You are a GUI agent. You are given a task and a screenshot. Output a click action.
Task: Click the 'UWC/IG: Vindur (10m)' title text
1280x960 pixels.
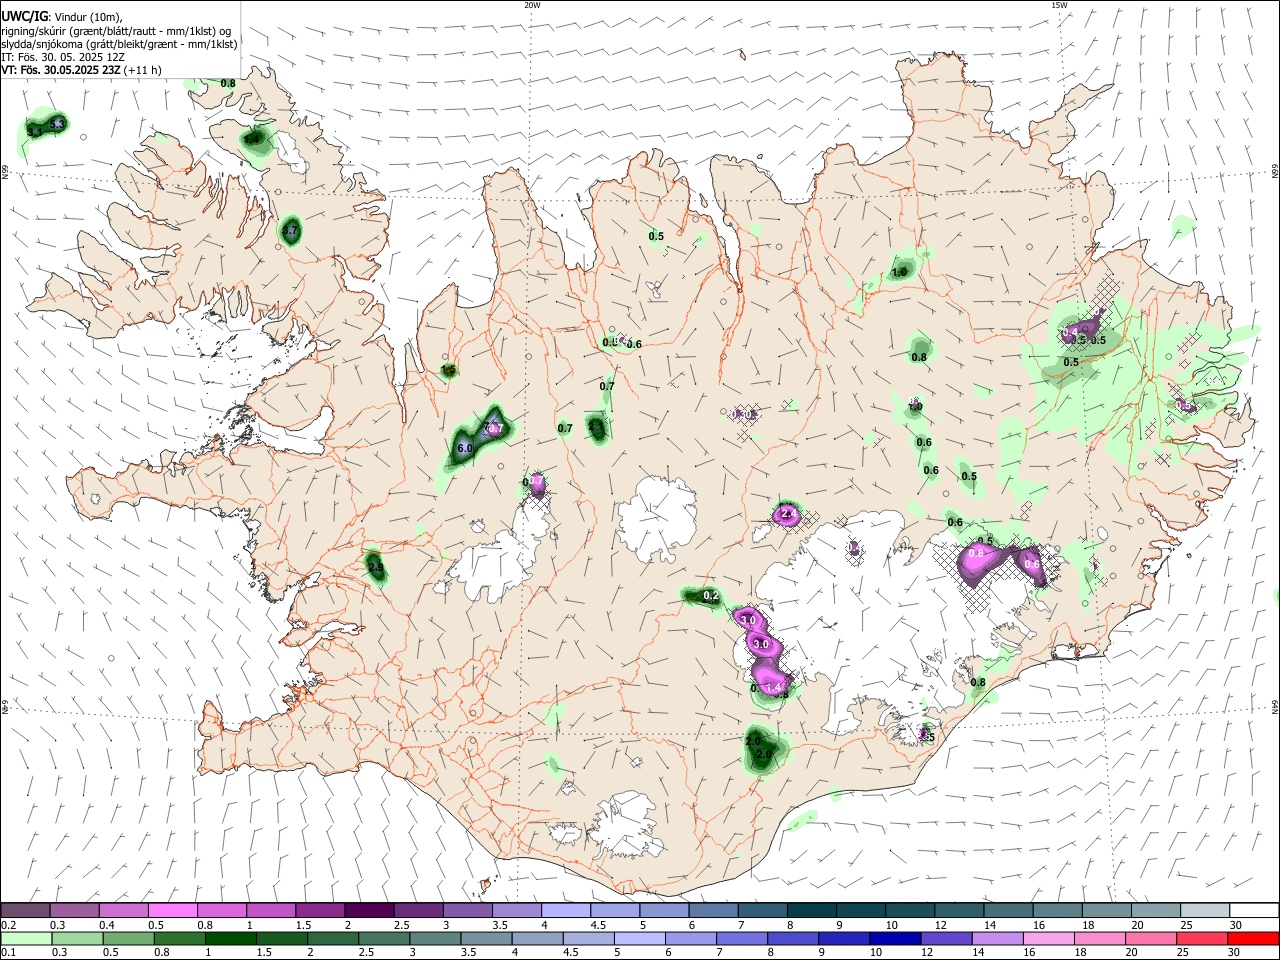coord(62,16)
